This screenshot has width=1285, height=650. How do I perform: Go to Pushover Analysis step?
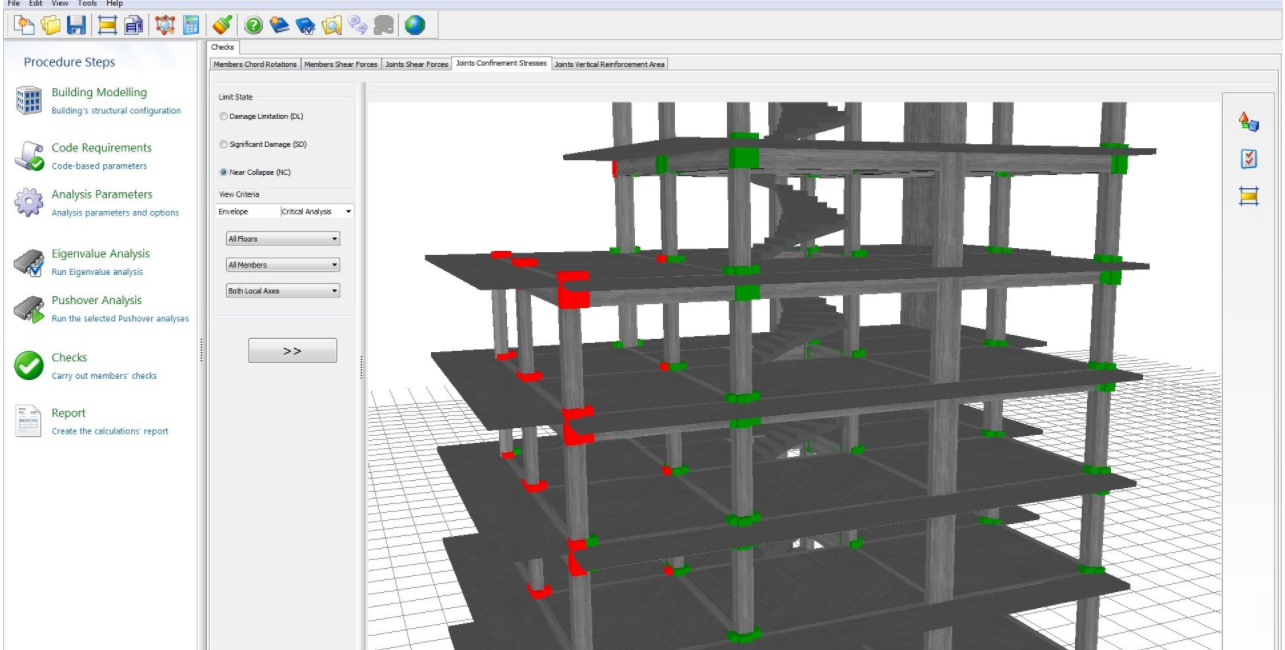click(96, 300)
